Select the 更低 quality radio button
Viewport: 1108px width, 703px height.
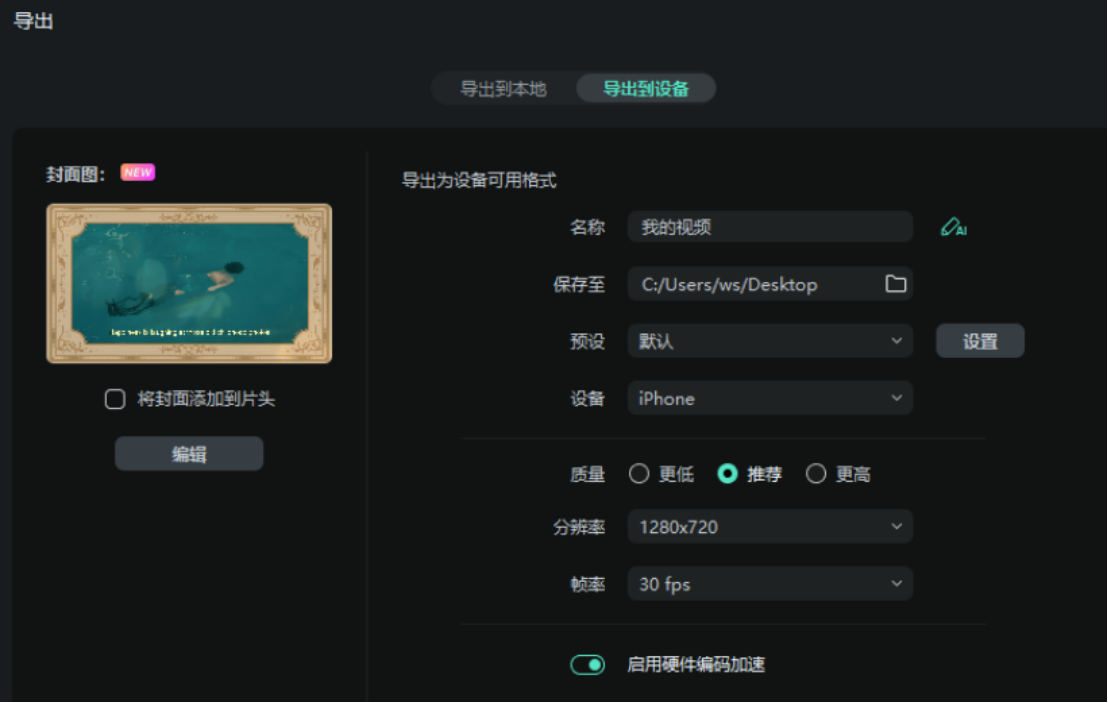639,473
